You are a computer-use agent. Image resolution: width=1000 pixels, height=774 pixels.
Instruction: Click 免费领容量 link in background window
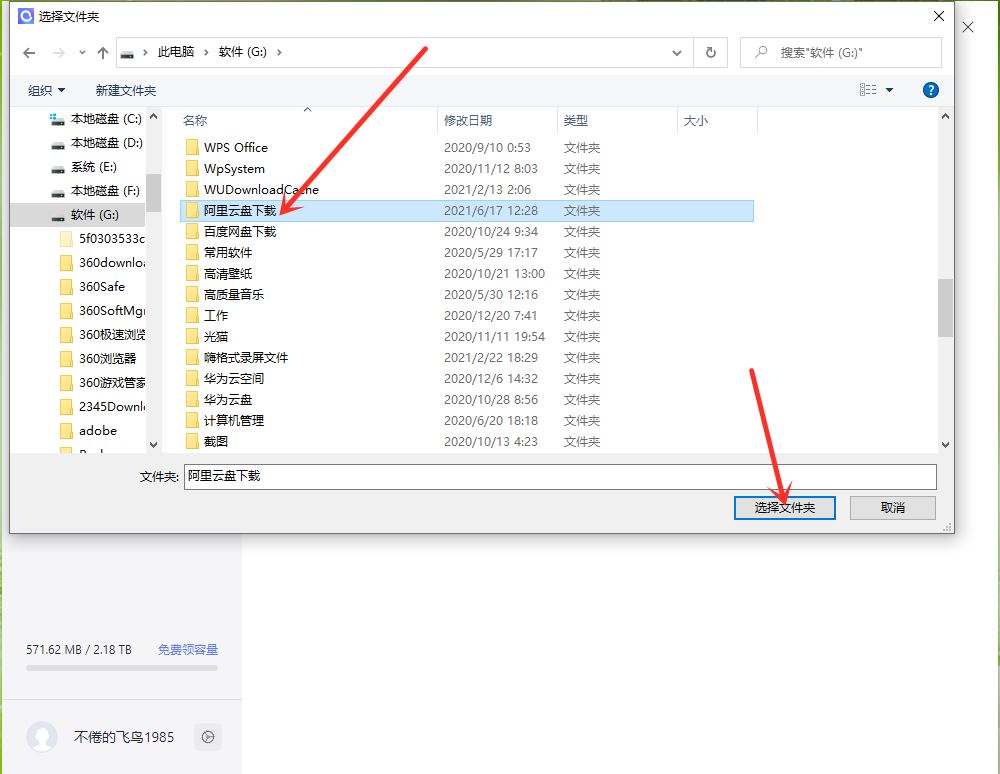pyautogui.click(x=188, y=650)
